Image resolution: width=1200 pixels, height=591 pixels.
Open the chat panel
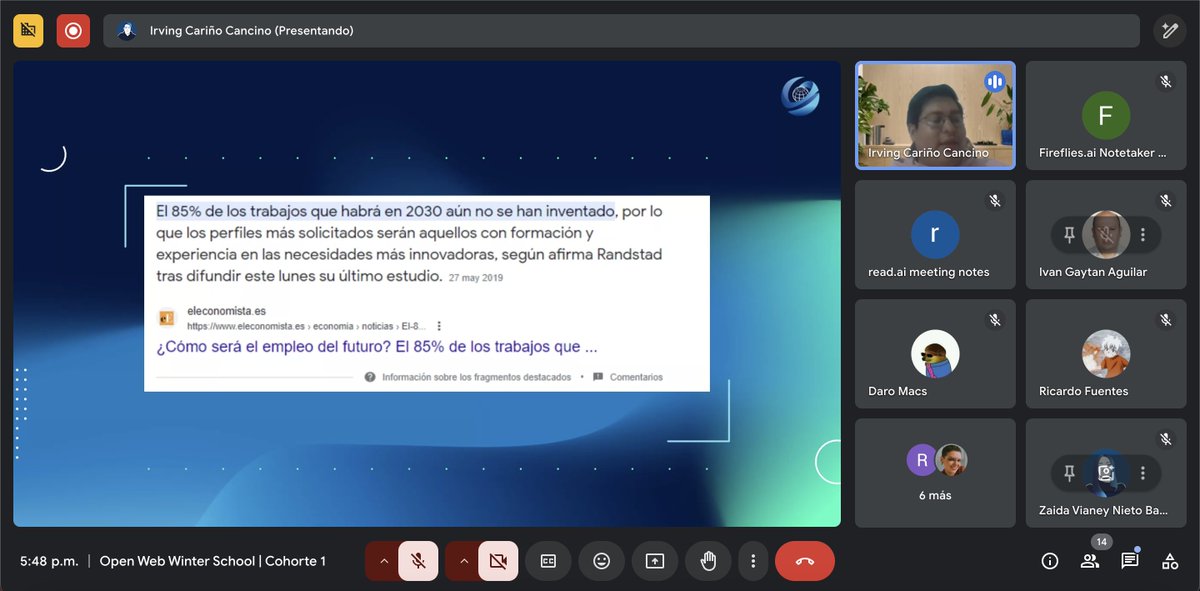click(x=1129, y=561)
